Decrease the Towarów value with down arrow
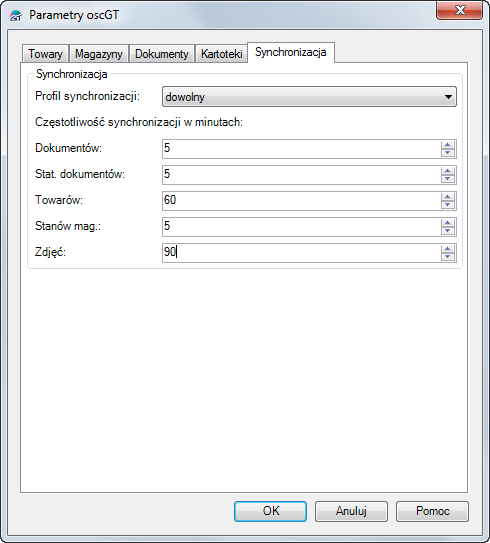Screen dimensions: 490x543 tap(448, 205)
